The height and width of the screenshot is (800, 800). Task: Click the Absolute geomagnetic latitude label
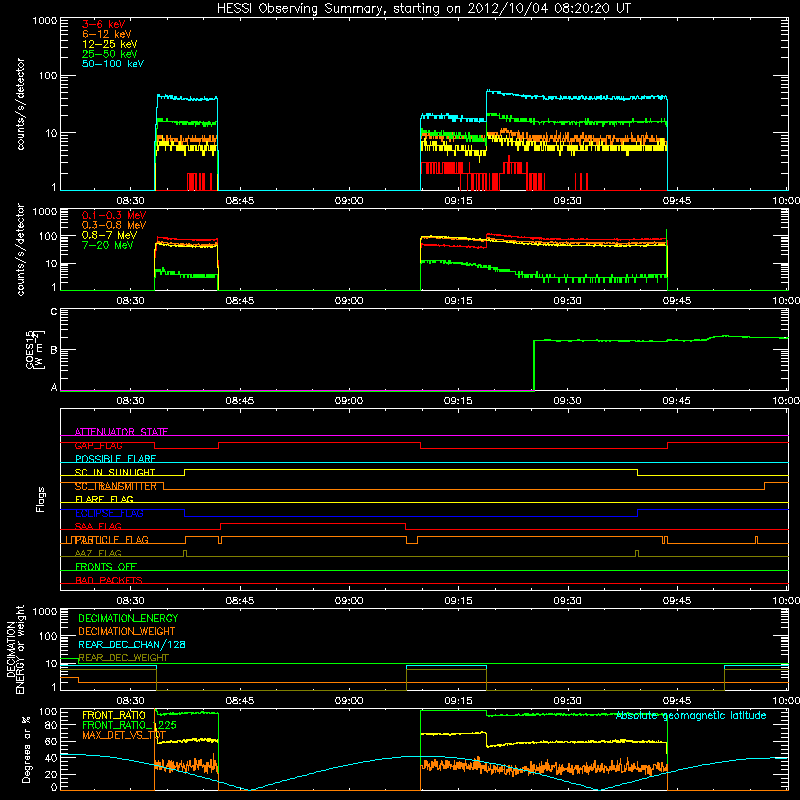(x=691, y=716)
